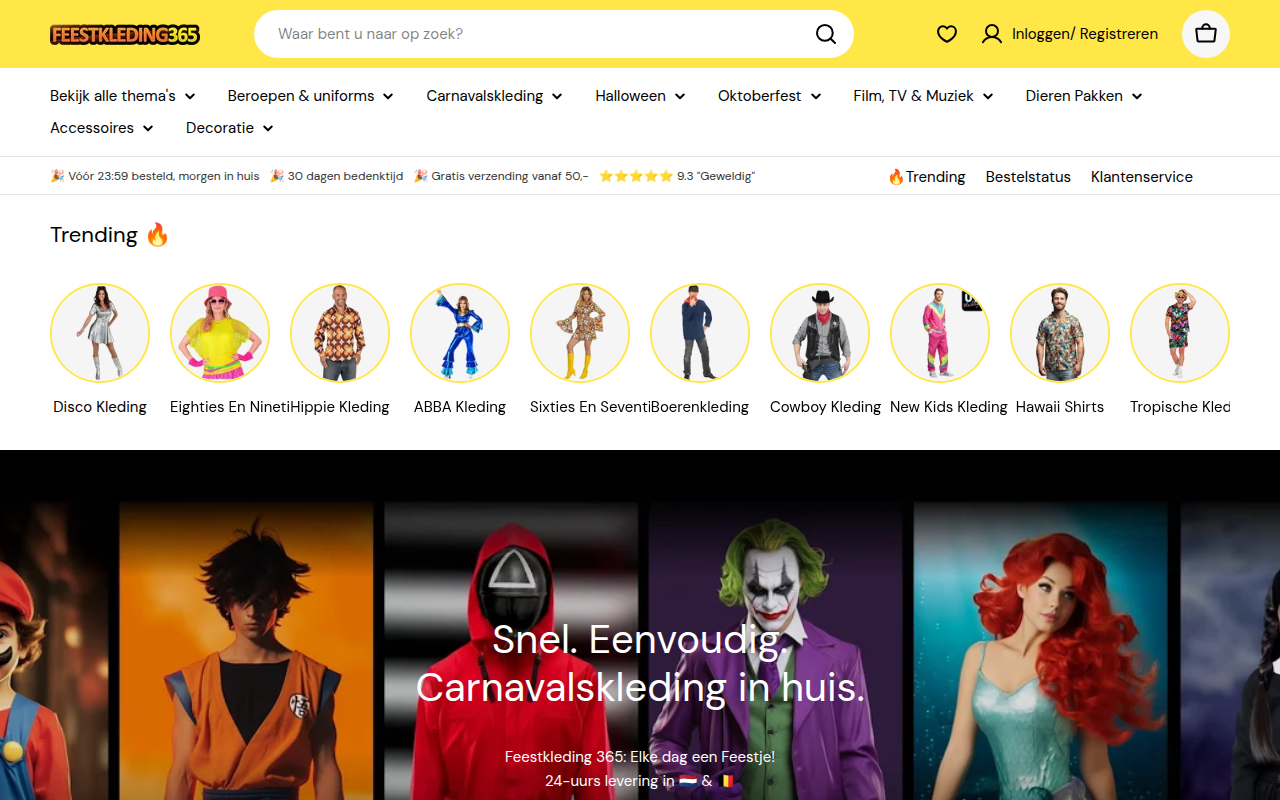Open the Bestelstatus page
This screenshot has width=1280, height=800.
pos(1028,177)
